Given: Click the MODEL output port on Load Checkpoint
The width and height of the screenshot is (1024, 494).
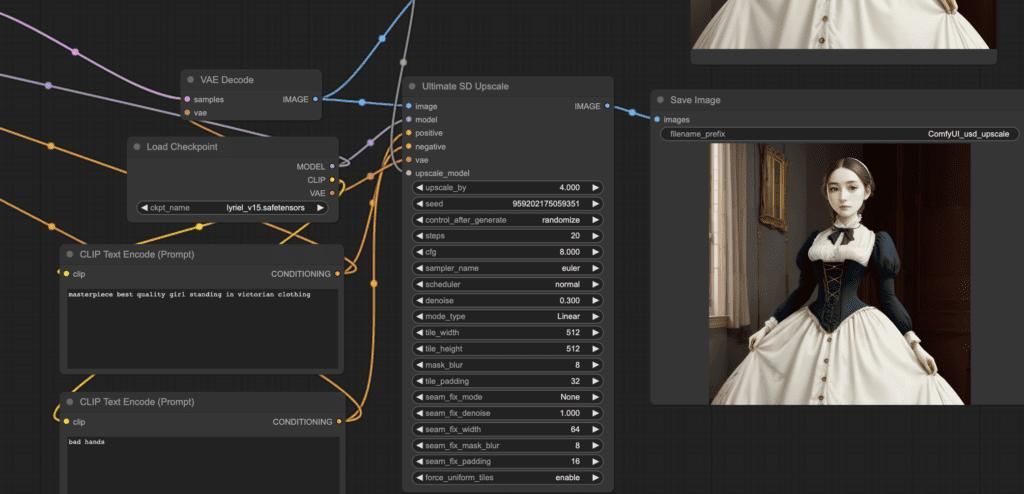Looking at the screenshot, I should point(333,167).
